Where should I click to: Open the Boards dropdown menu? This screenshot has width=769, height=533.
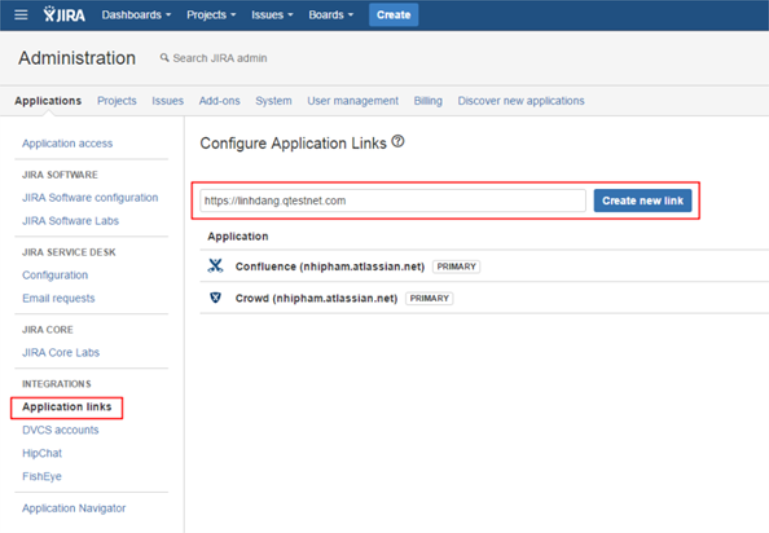(332, 15)
